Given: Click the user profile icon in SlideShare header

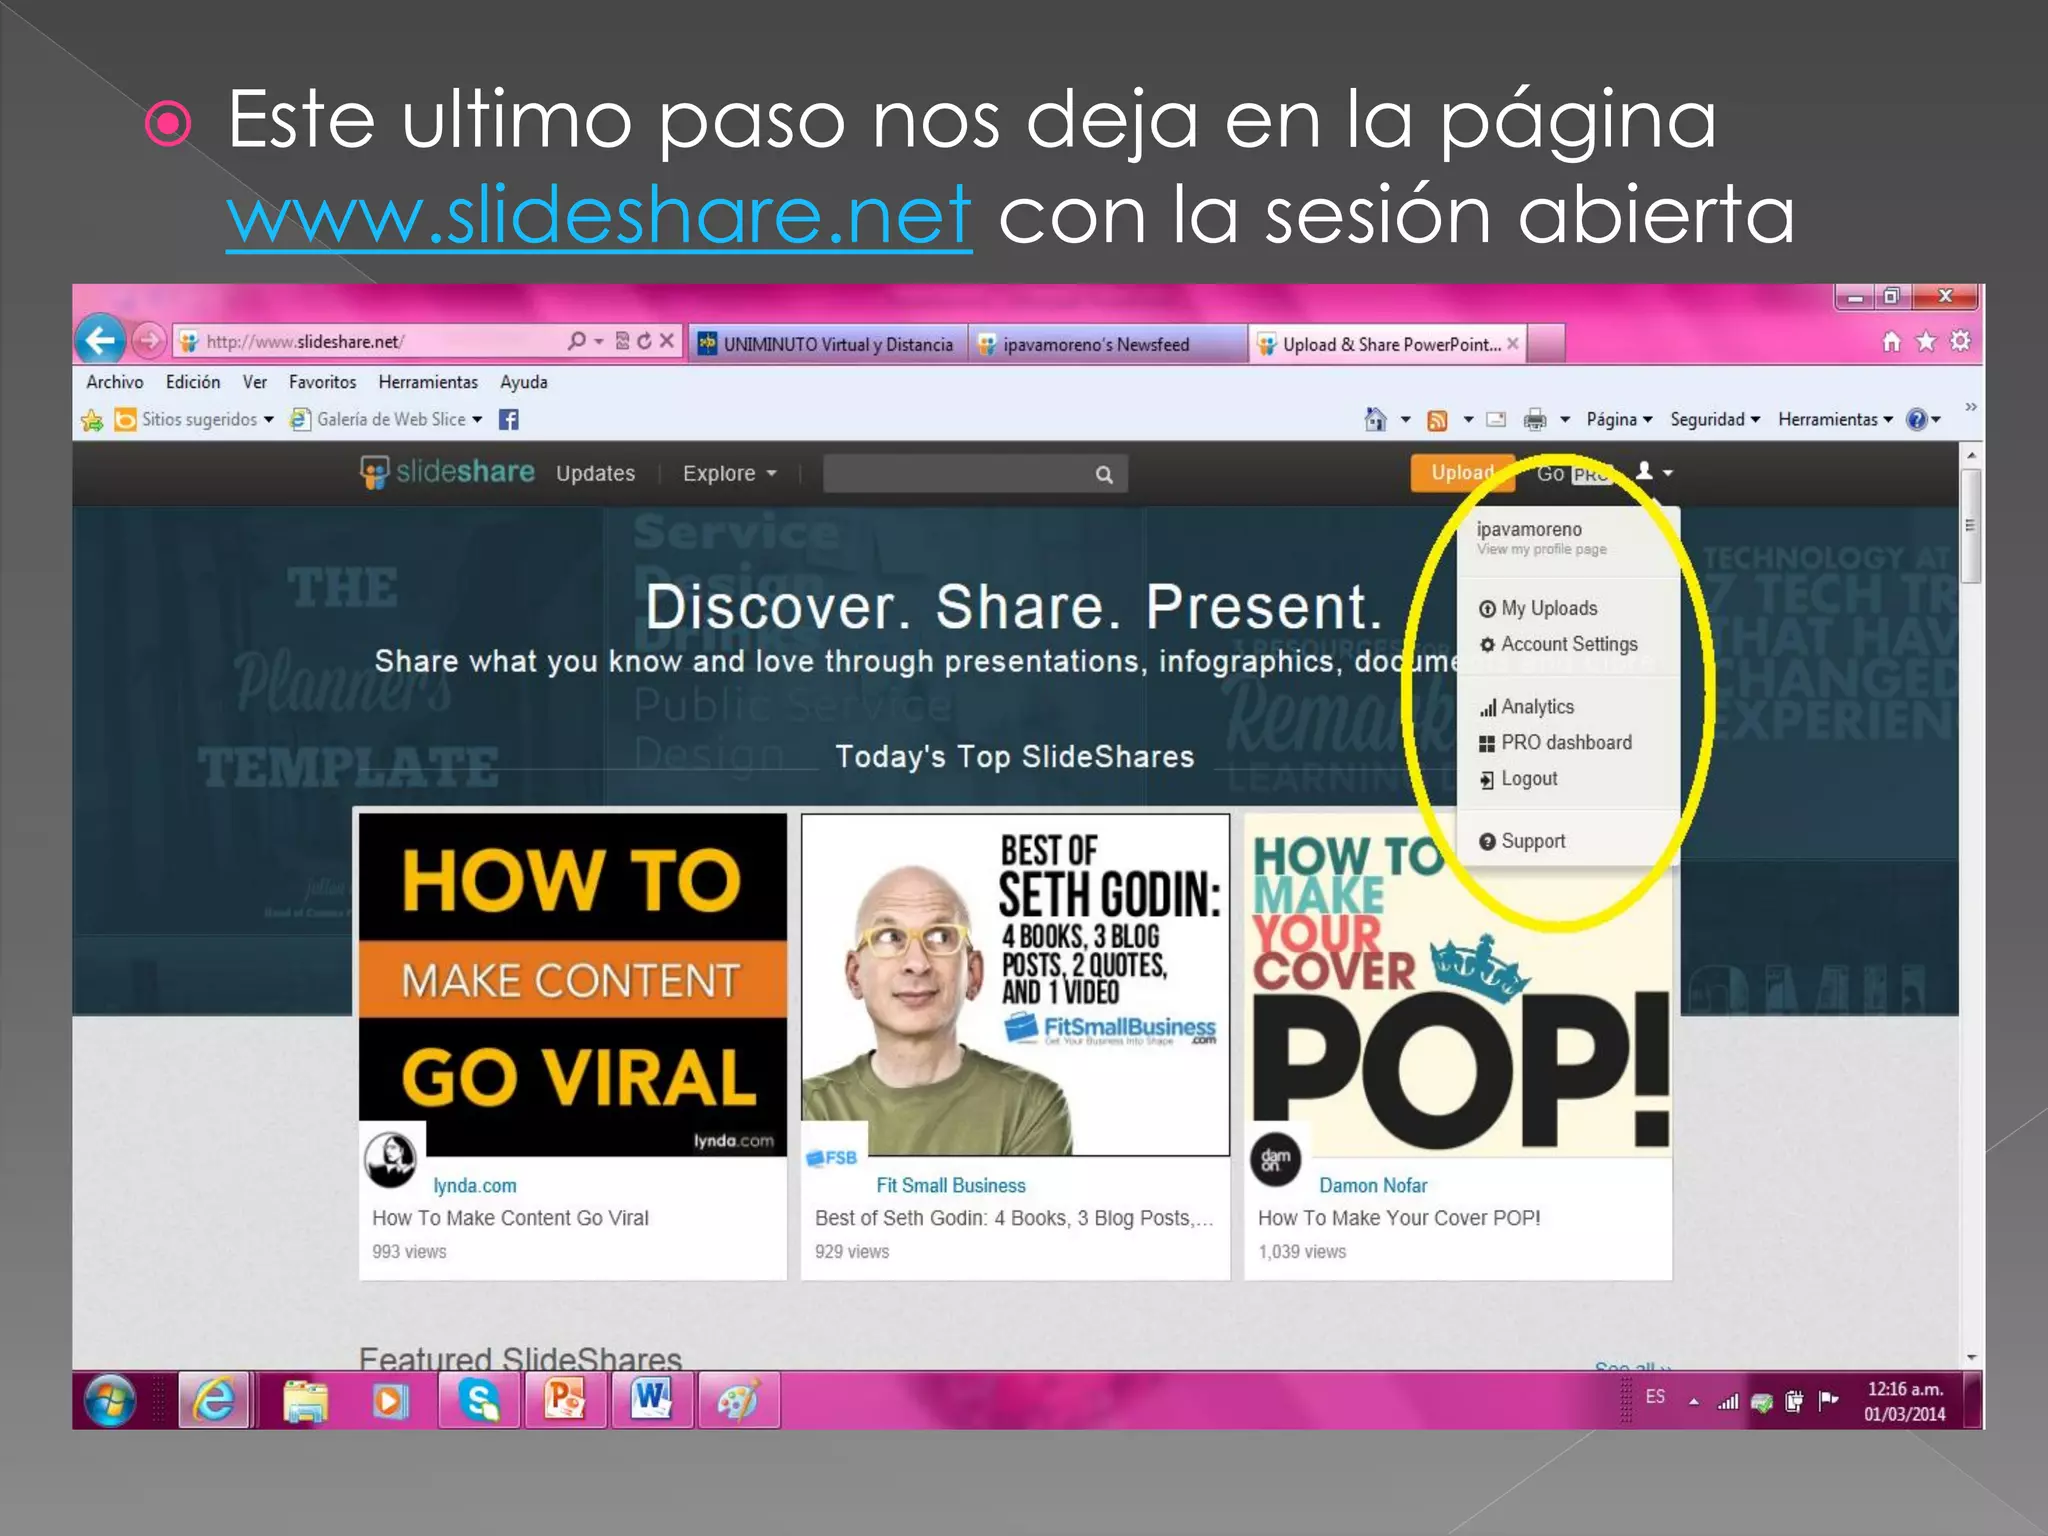Looking at the screenshot, I should point(1644,471).
